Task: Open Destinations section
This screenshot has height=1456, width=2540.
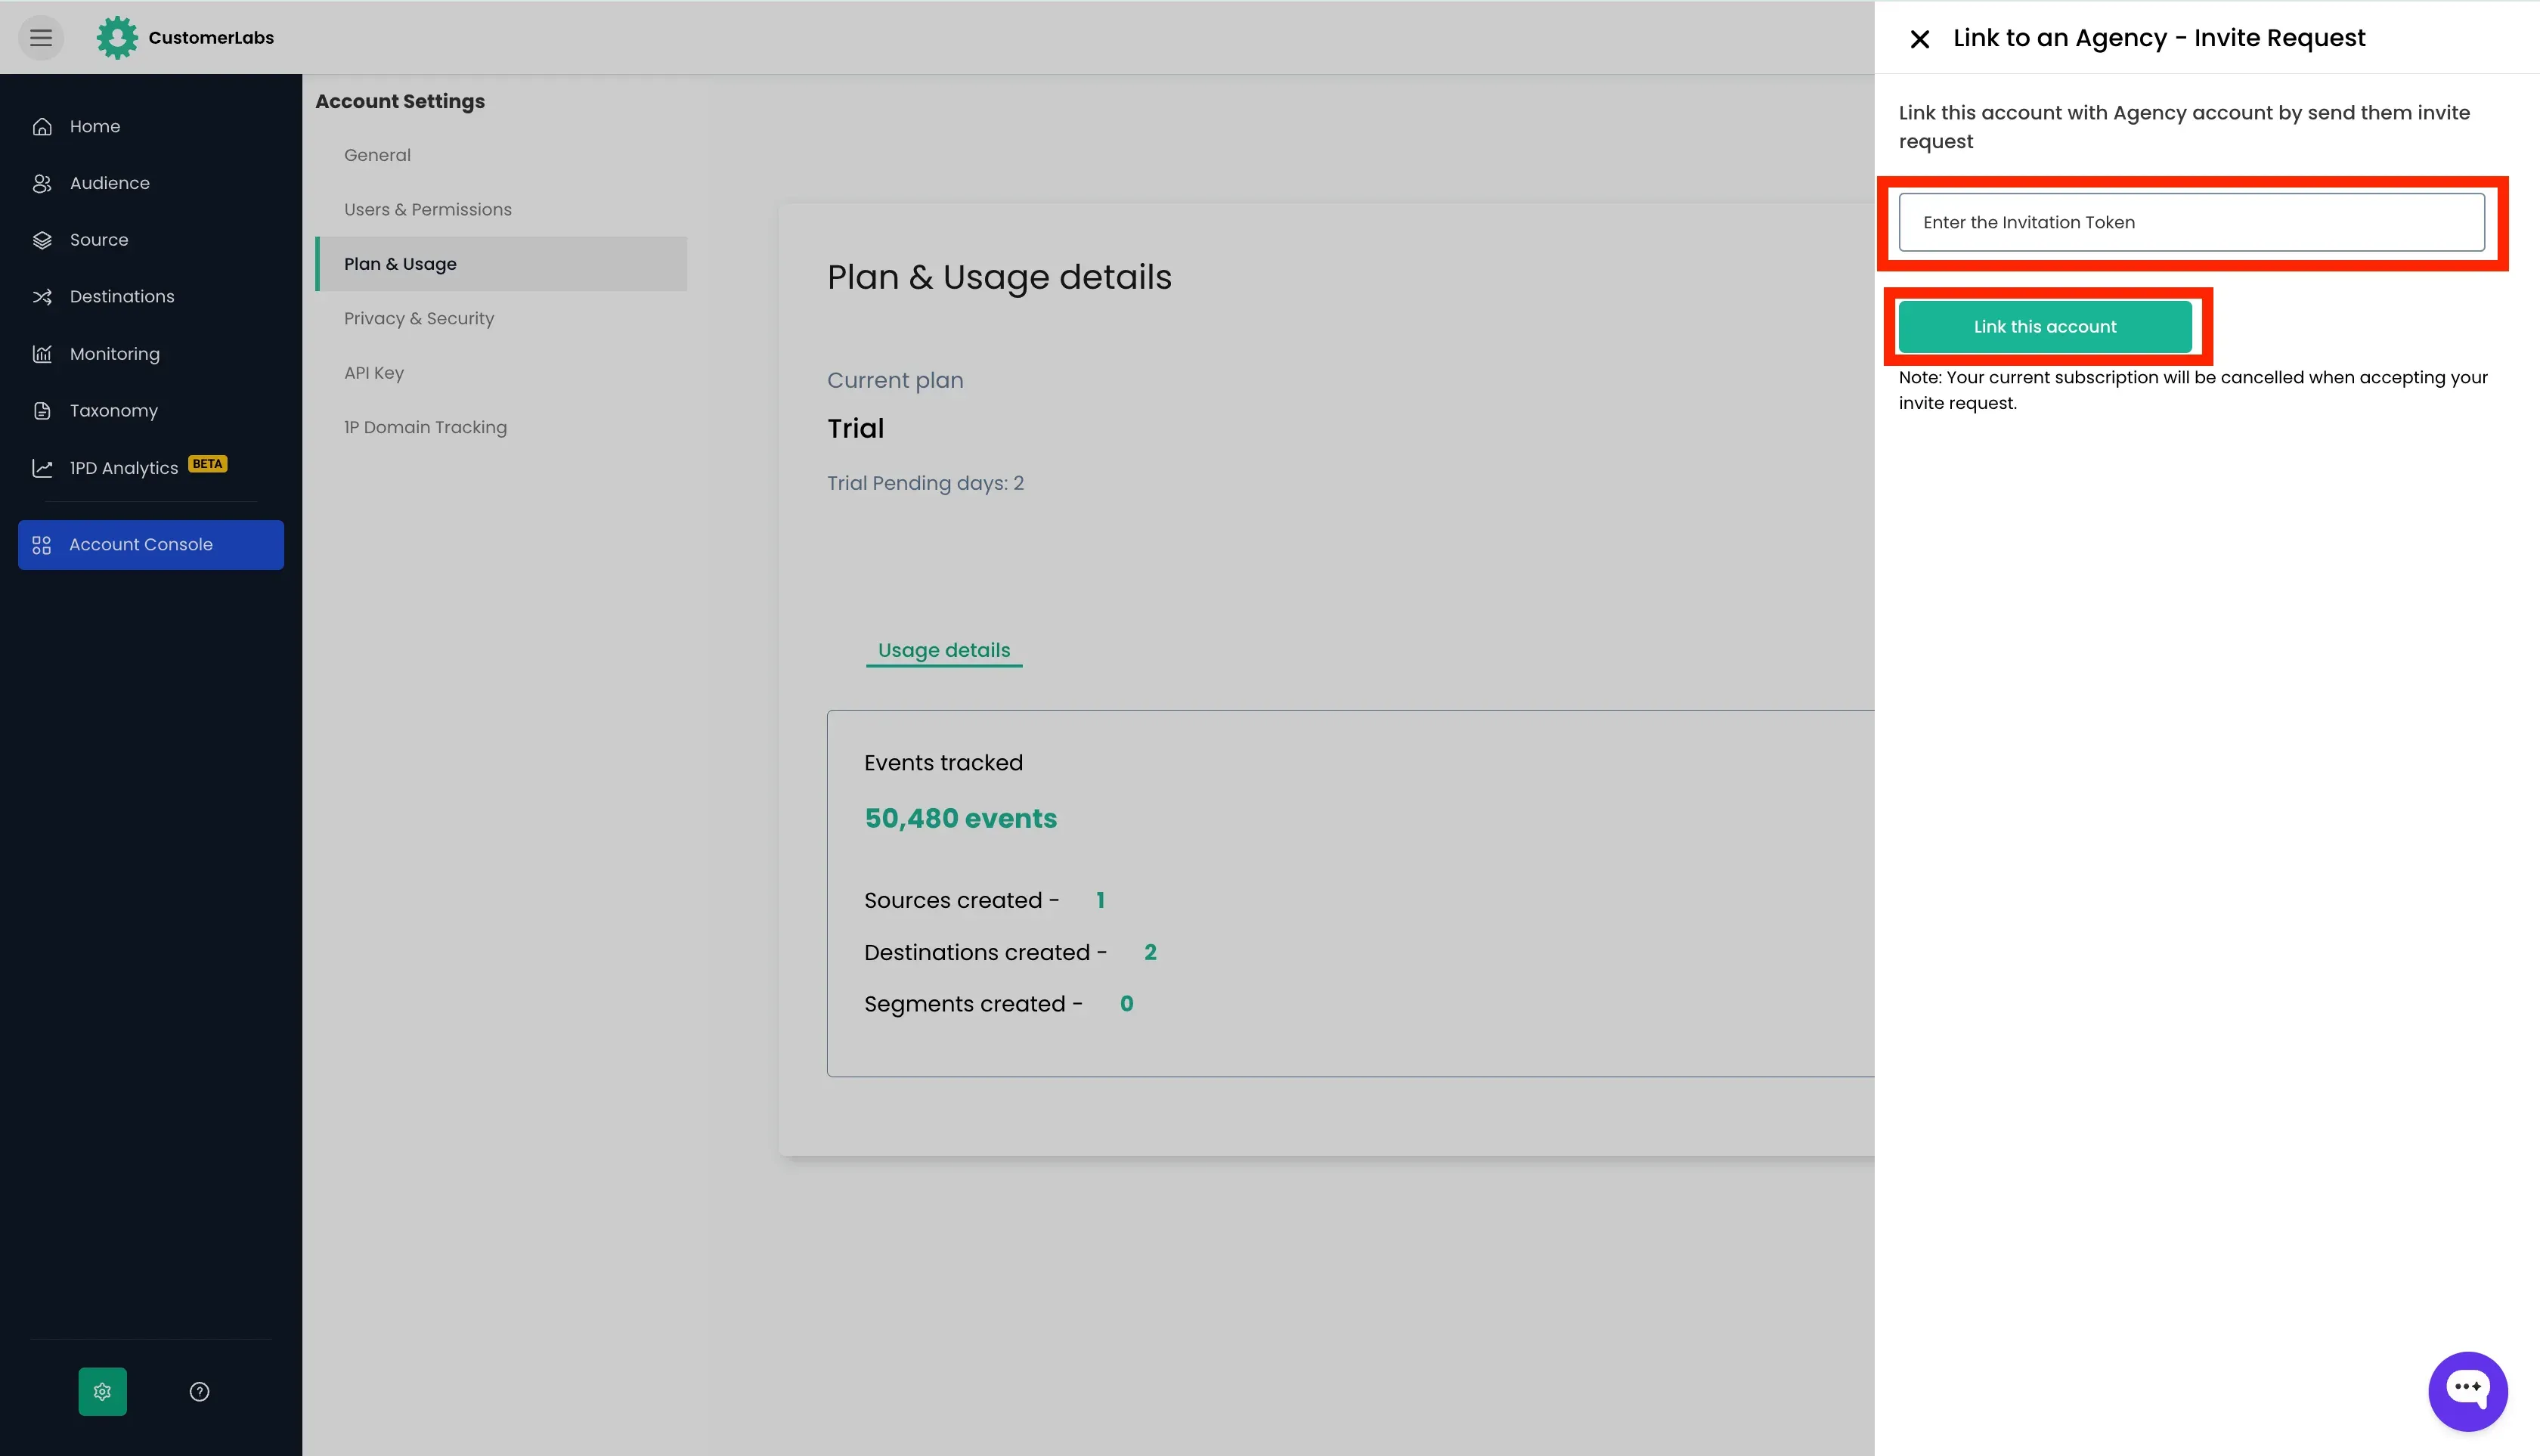Action: click(122, 297)
